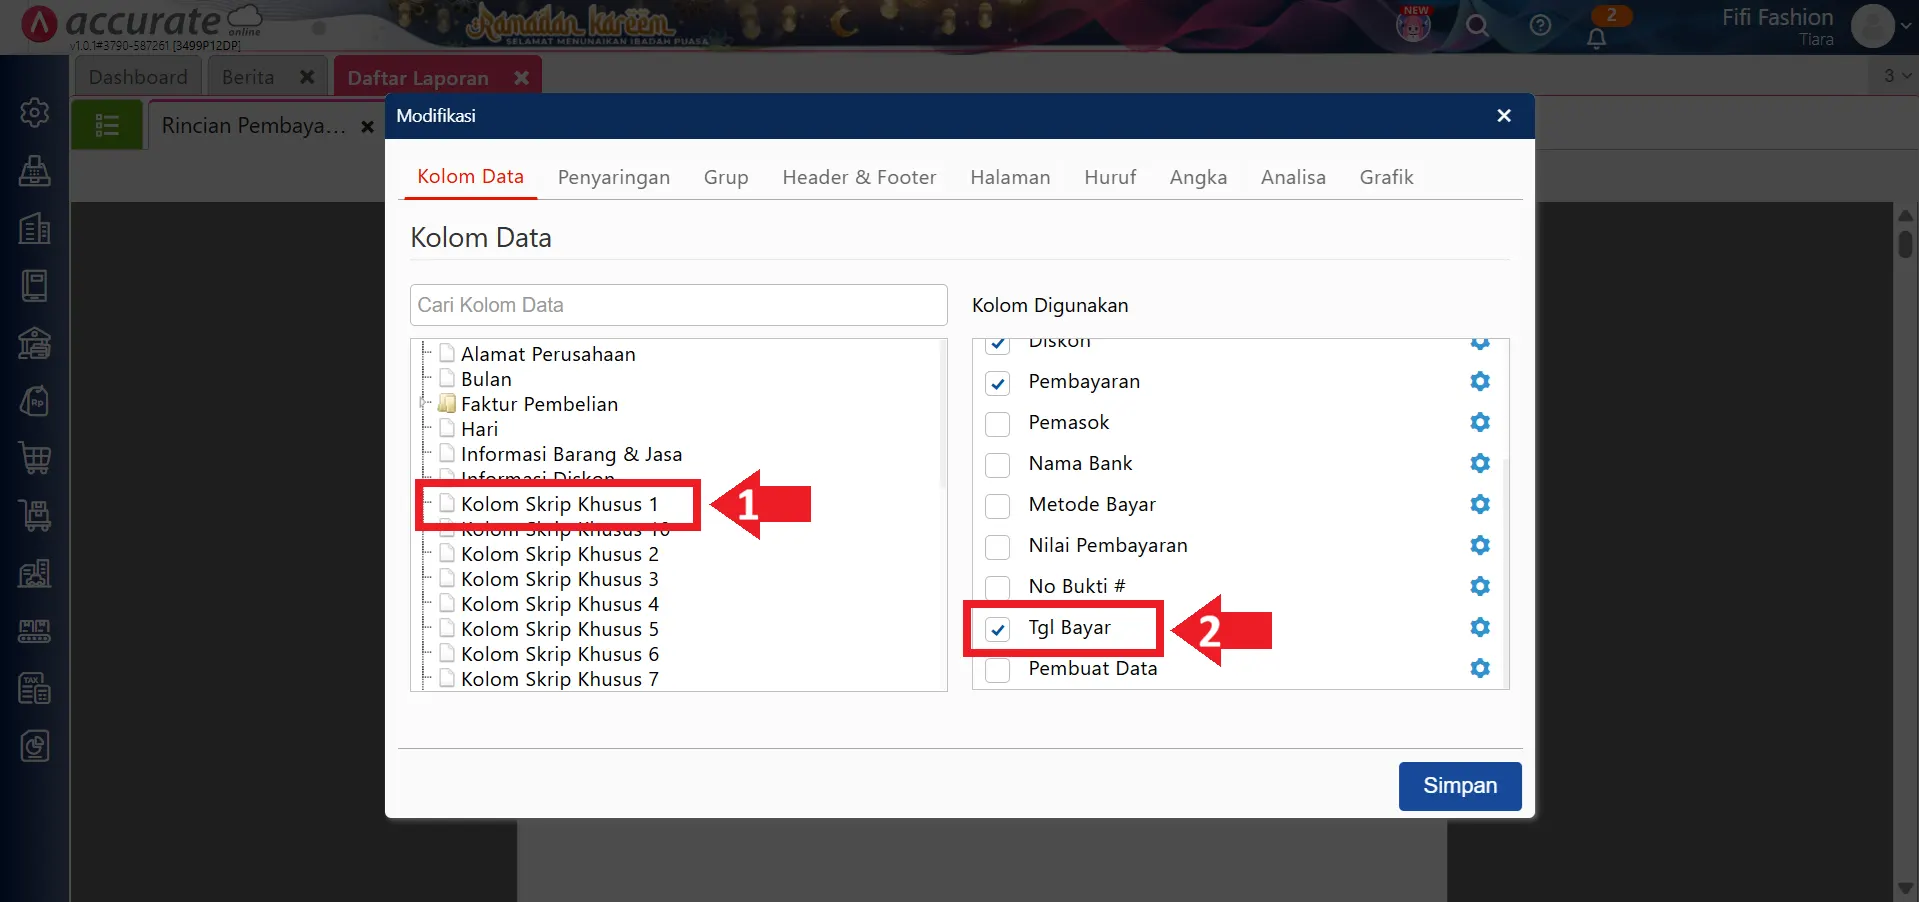Tick the Metode Bayar checkbox
The image size is (1919, 902).
coord(997,506)
